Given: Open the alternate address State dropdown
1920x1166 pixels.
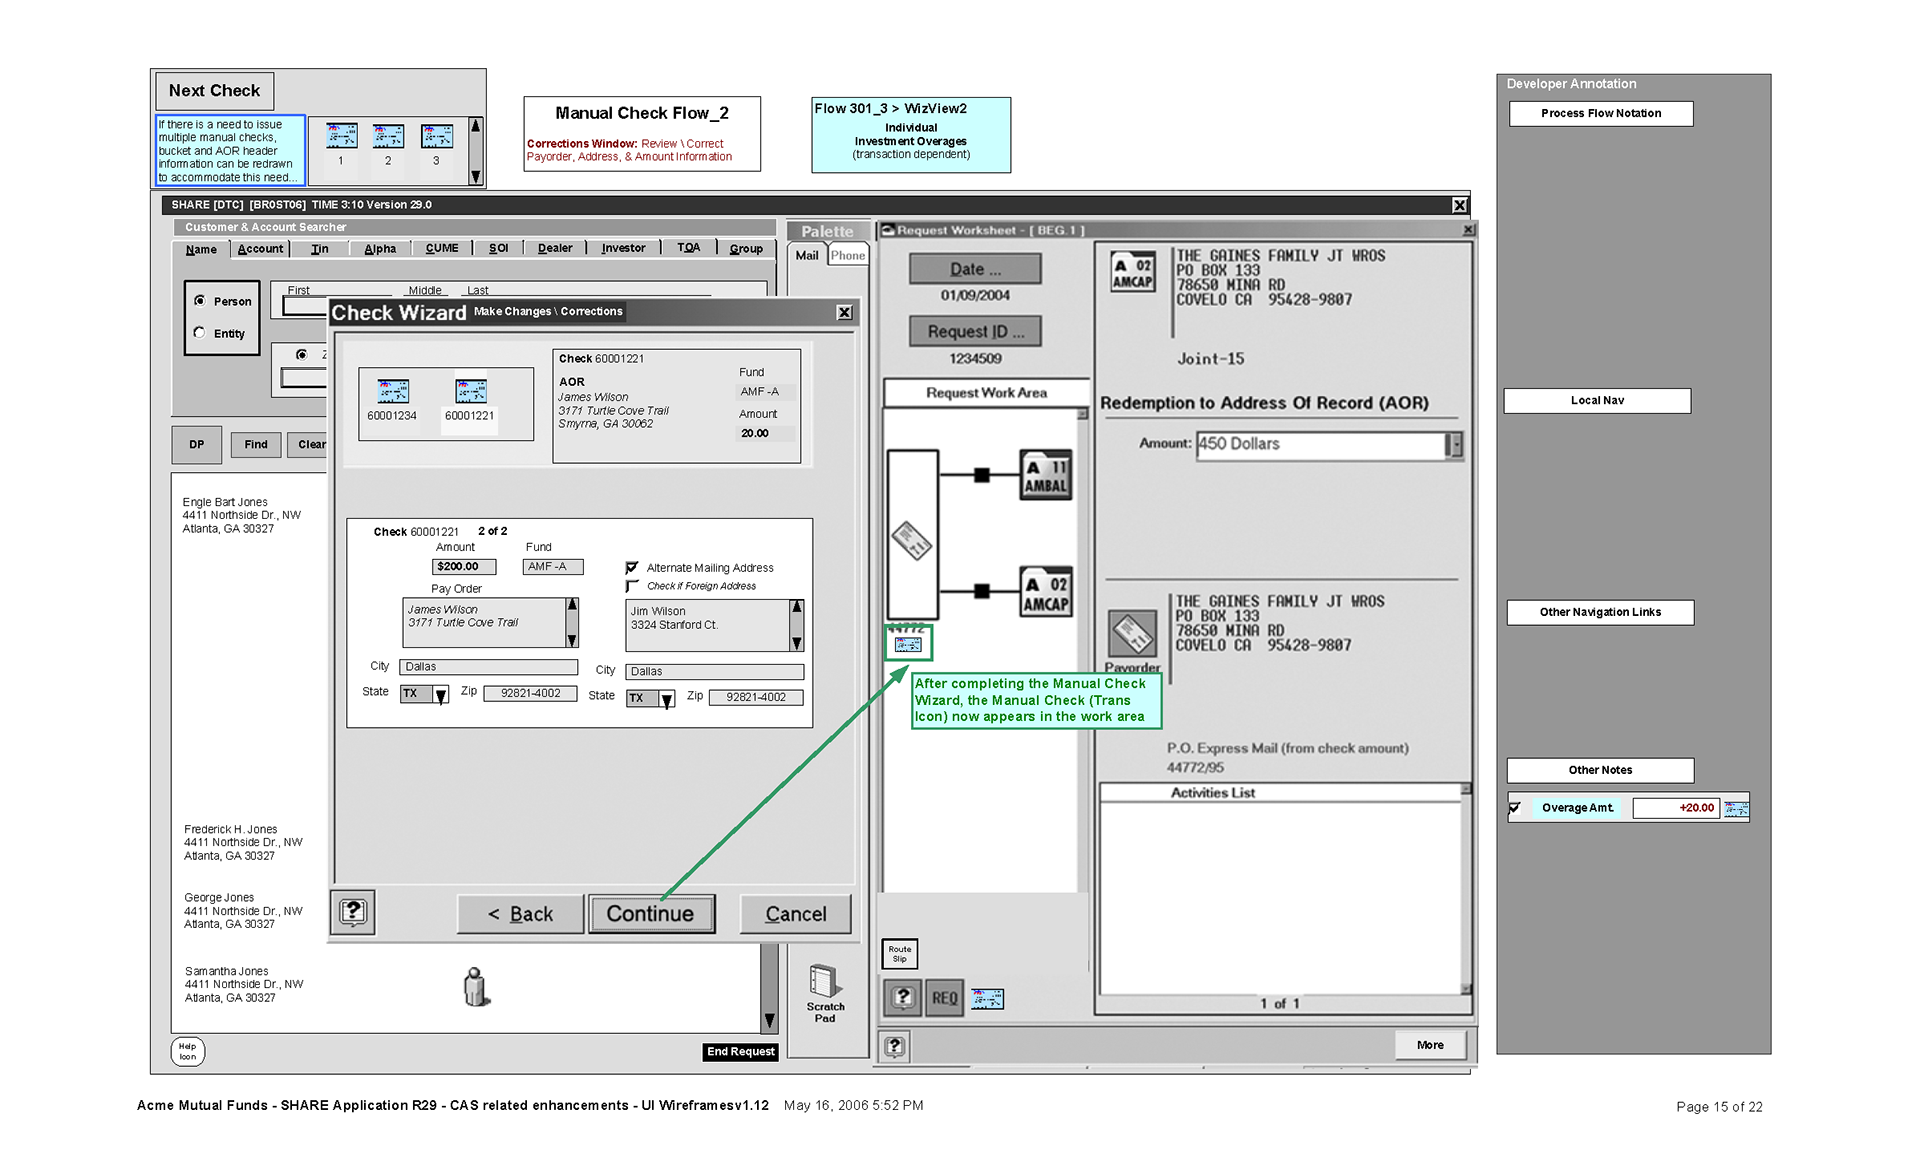Looking at the screenshot, I should [666, 700].
